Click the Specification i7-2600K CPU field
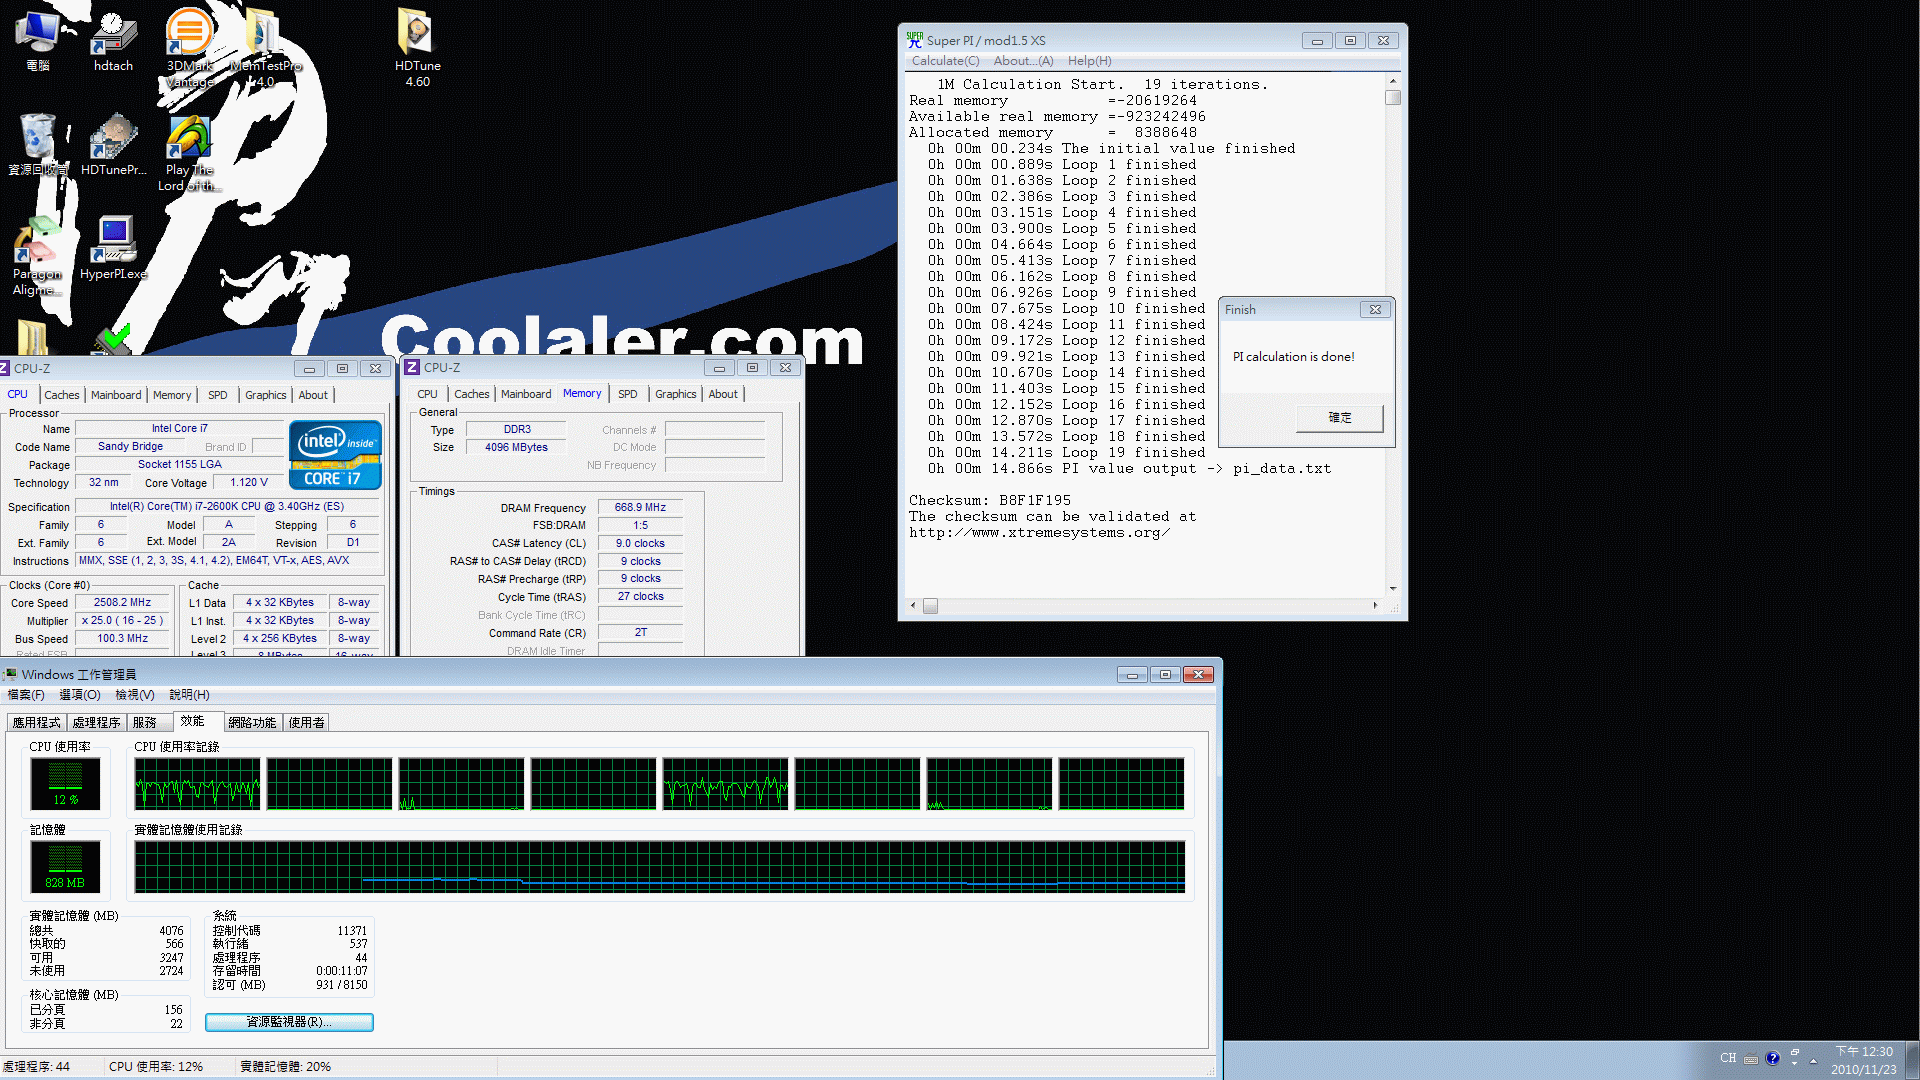This screenshot has width=1920, height=1080. click(226, 507)
